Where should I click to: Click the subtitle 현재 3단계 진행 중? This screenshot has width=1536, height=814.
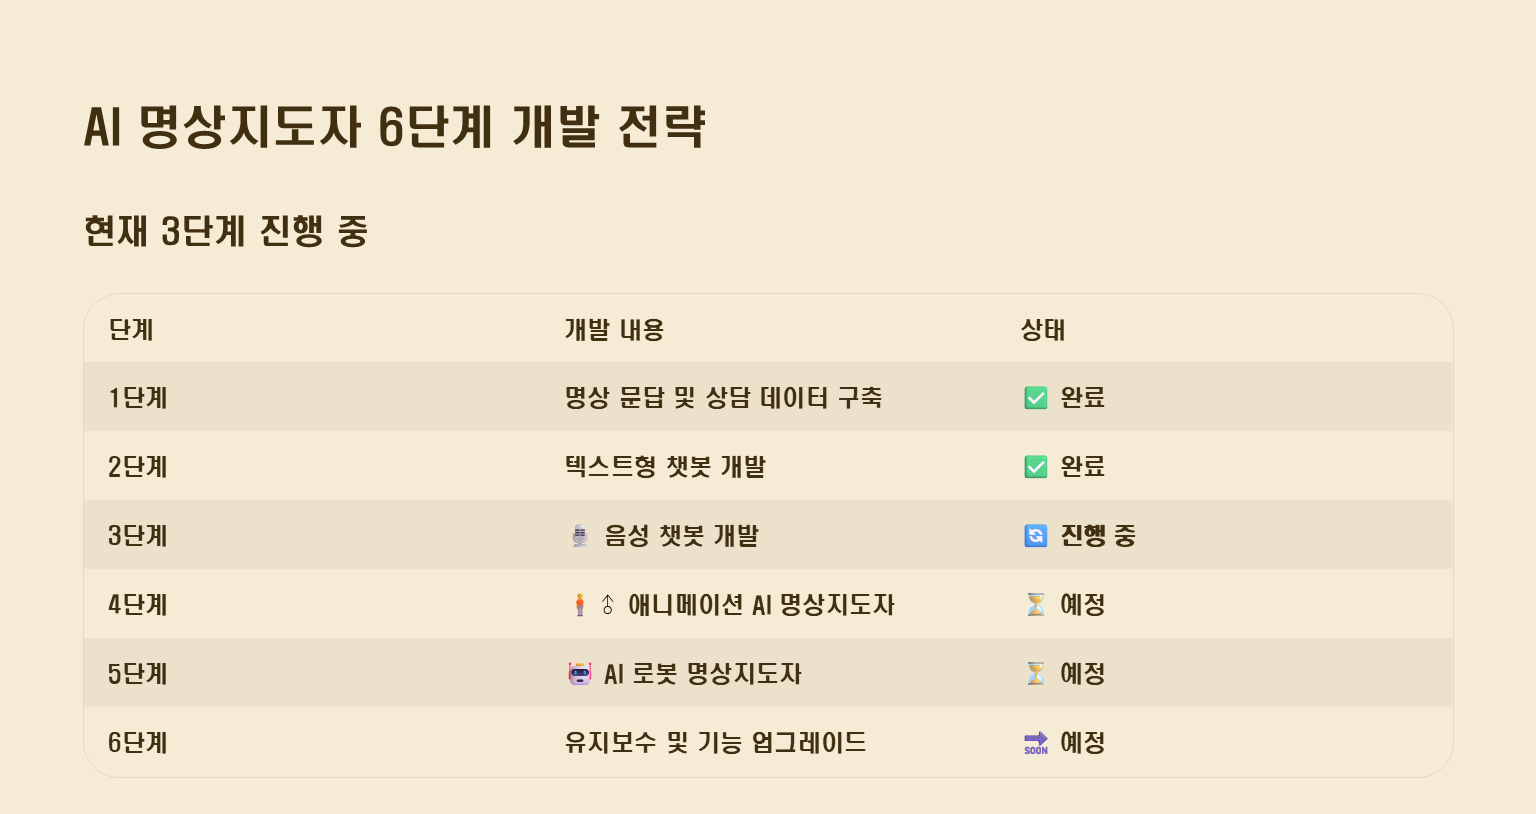pyautogui.click(x=227, y=231)
